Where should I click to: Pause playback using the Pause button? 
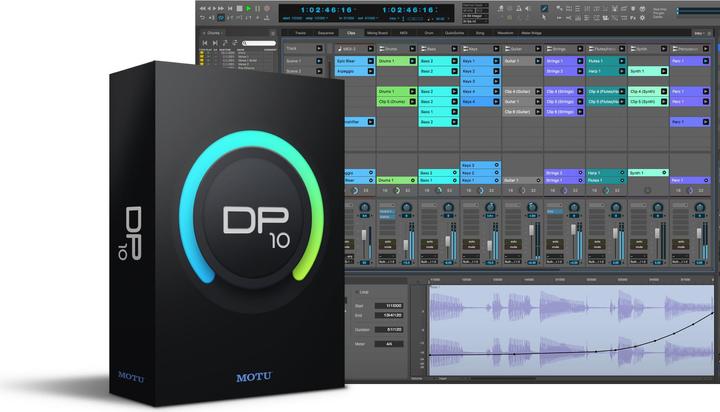[258, 8]
